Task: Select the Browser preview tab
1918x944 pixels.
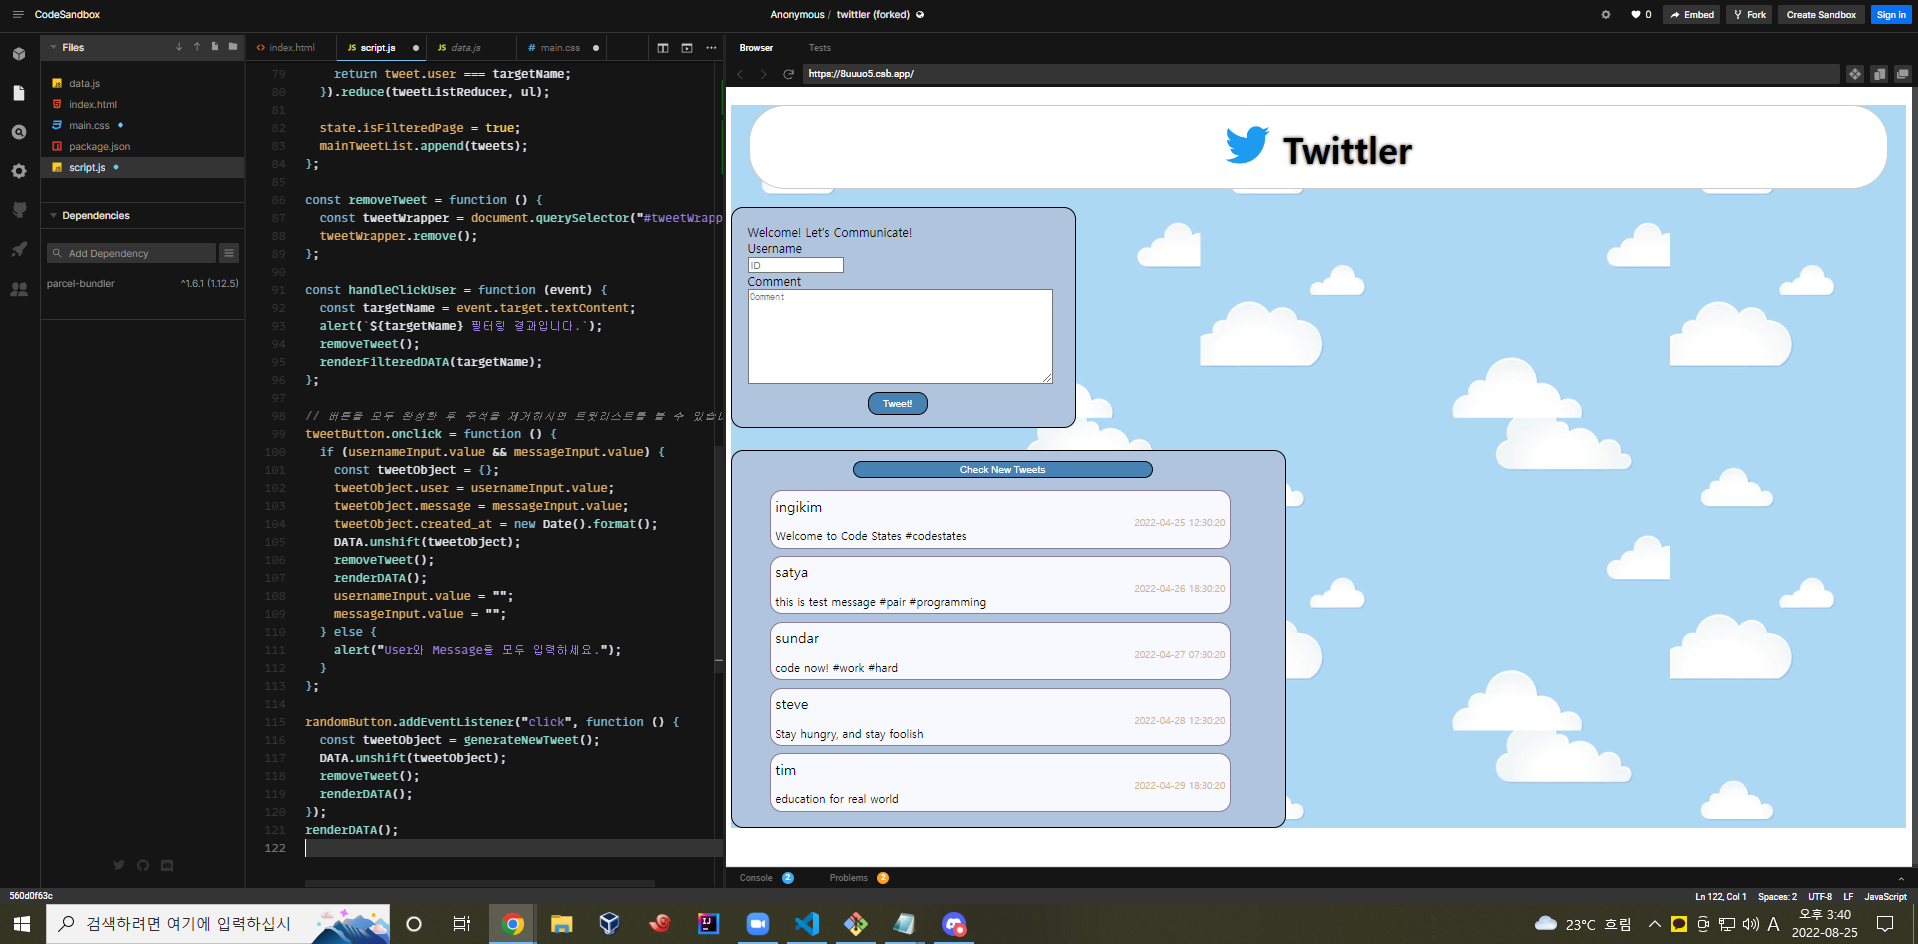Action: [756, 48]
